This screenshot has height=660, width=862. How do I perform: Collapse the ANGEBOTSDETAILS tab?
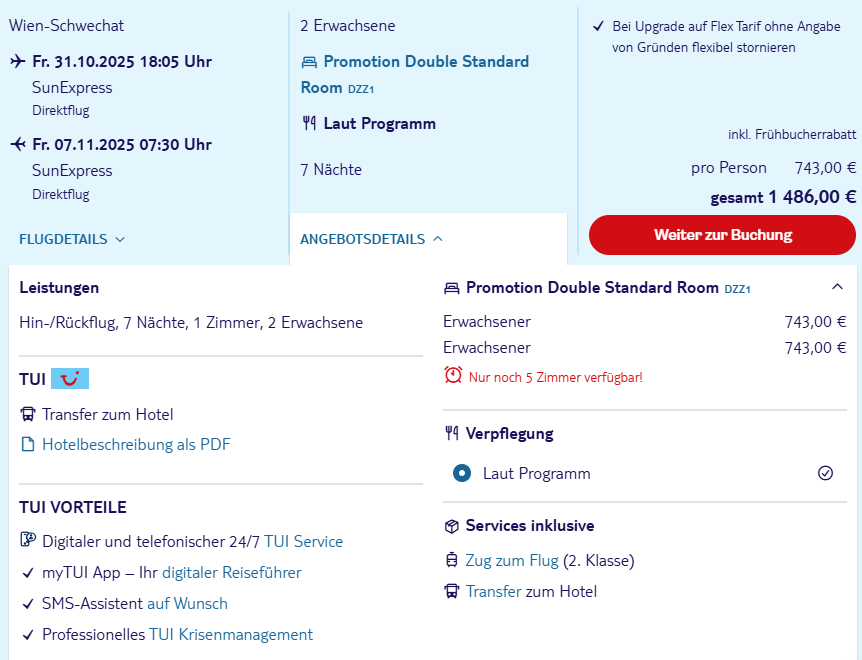(371, 239)
